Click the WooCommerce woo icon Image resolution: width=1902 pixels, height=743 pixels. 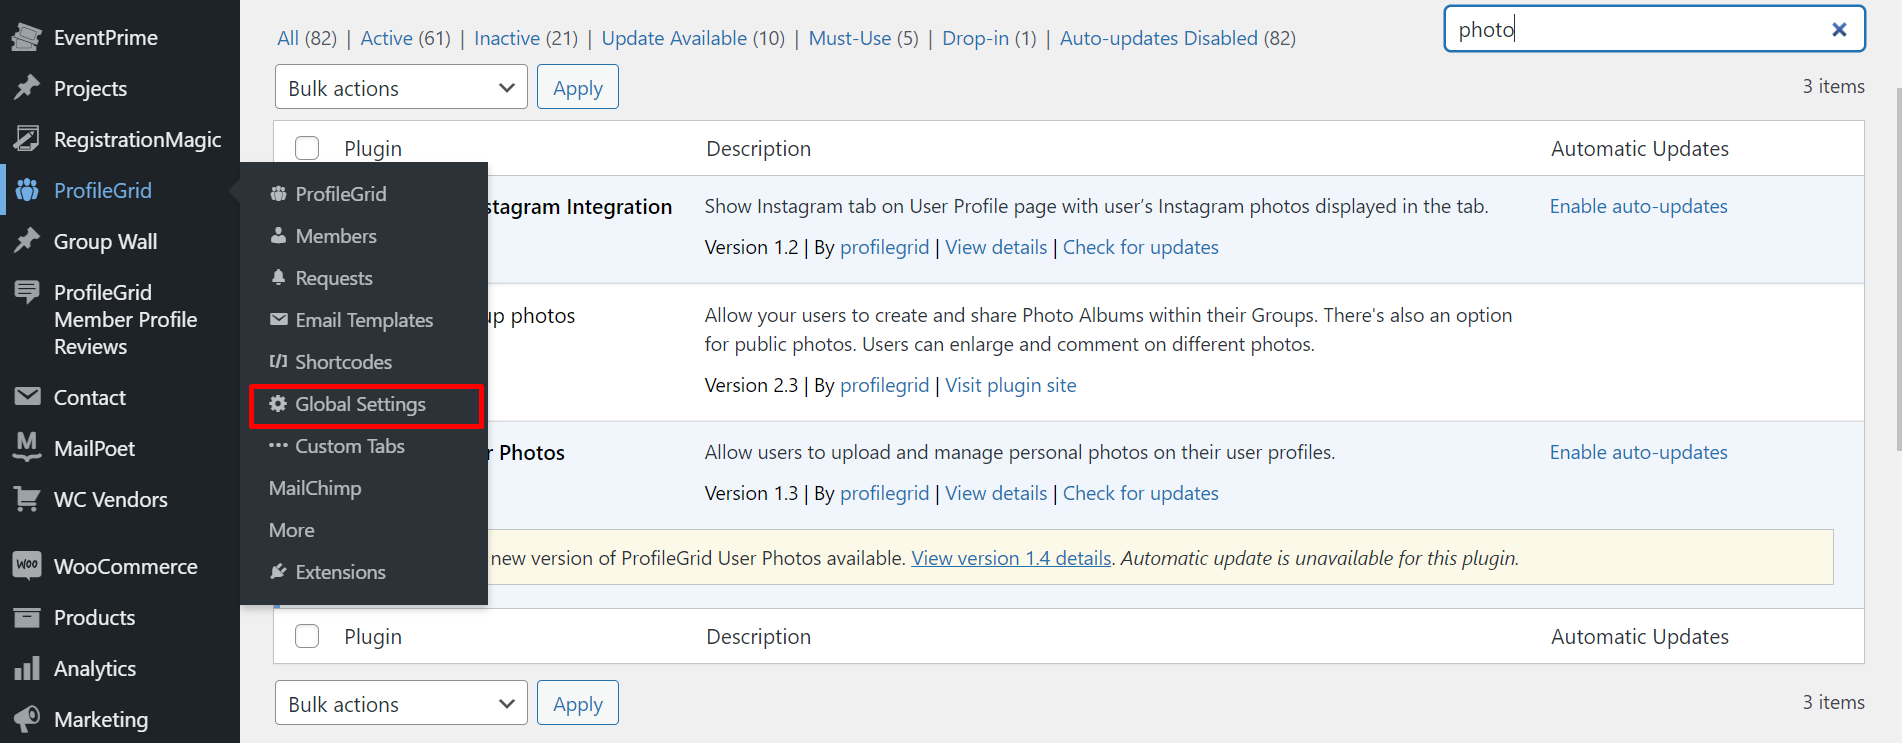[x=27, y=566]
